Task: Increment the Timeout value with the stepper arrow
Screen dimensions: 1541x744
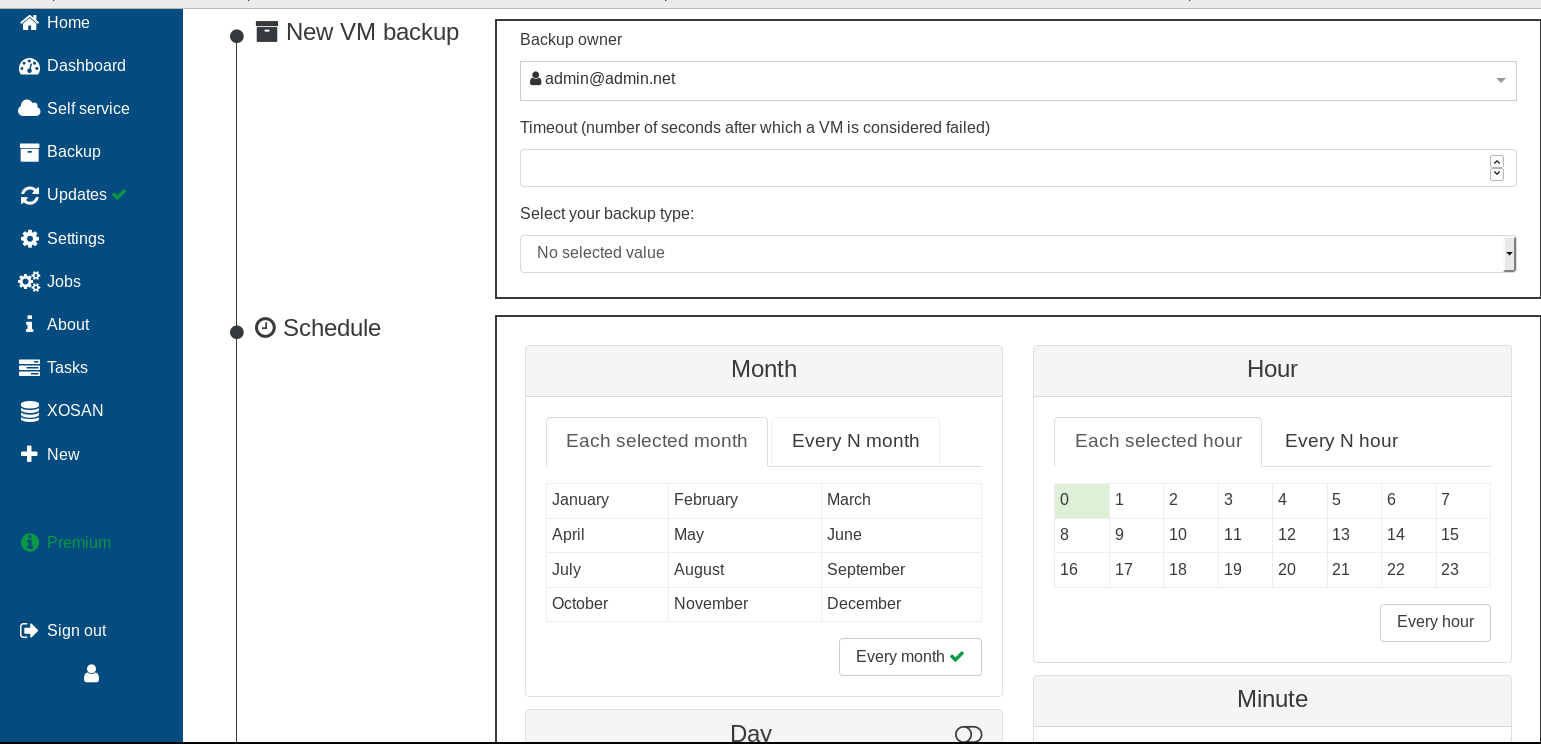Action: (x=1497, y=161)
